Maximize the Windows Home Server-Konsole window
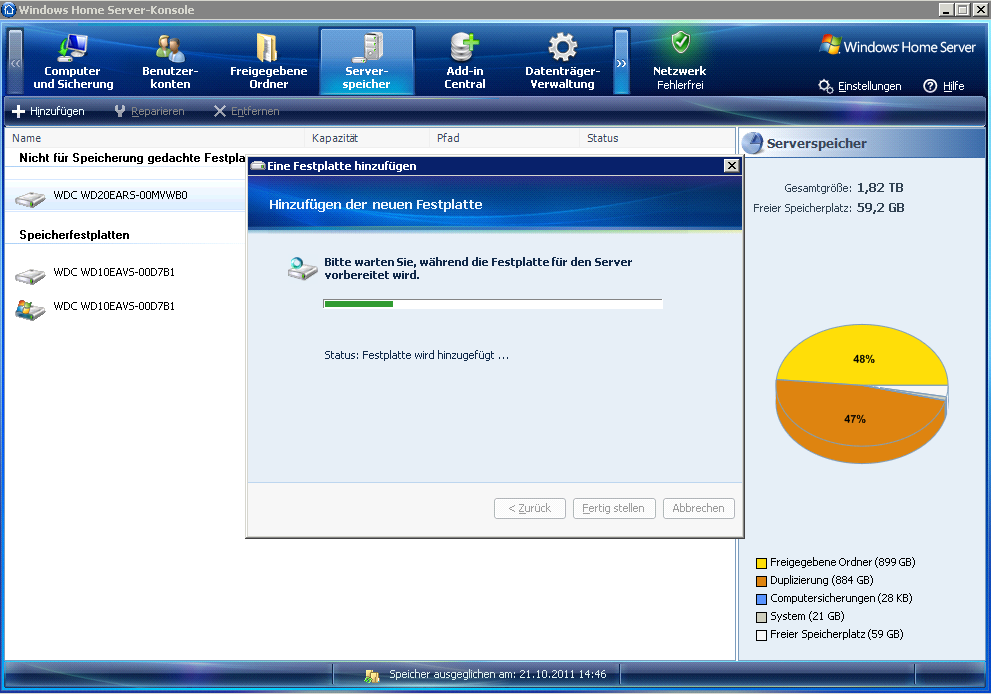The width and height of the screenshot is (991, 694). [962, 9]
